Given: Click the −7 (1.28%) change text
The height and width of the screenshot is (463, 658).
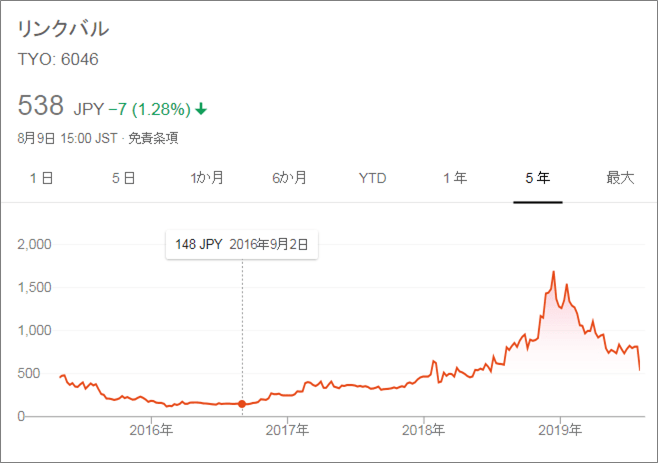Looking at the screenshot, I should tap(149, 110).
